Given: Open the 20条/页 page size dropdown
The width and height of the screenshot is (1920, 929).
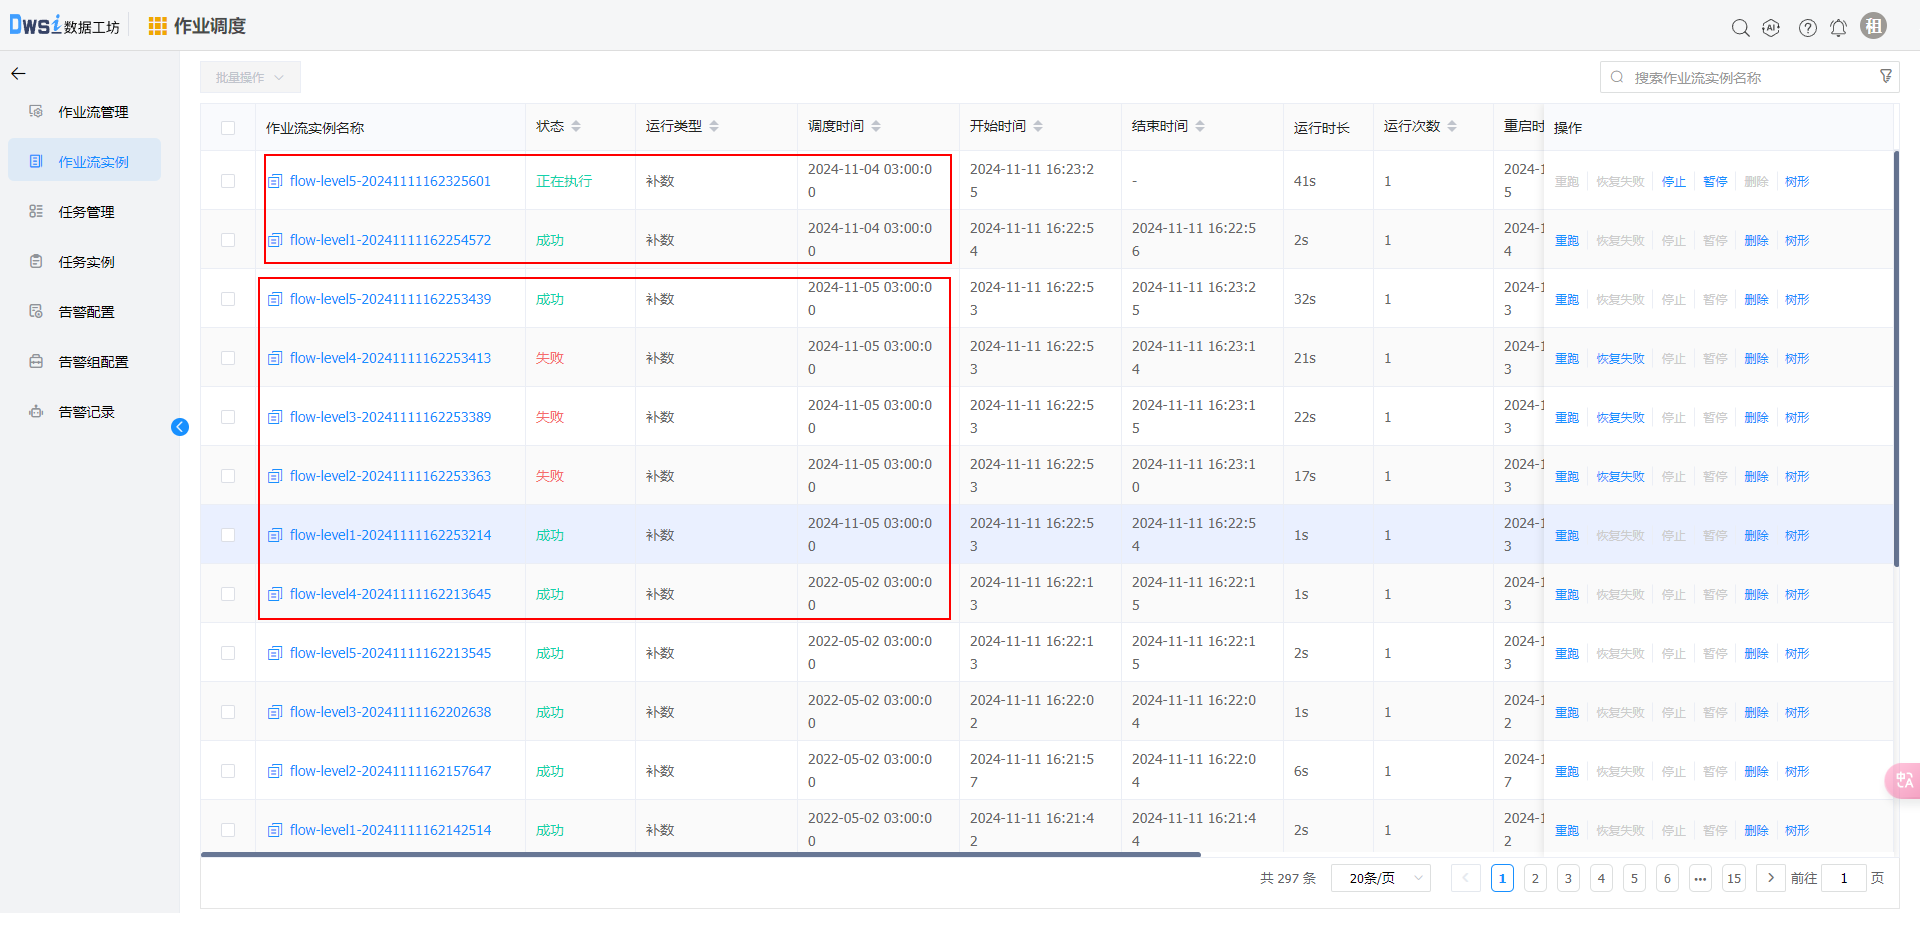Looking at the screenshot, I should (x=1380, y=878).
